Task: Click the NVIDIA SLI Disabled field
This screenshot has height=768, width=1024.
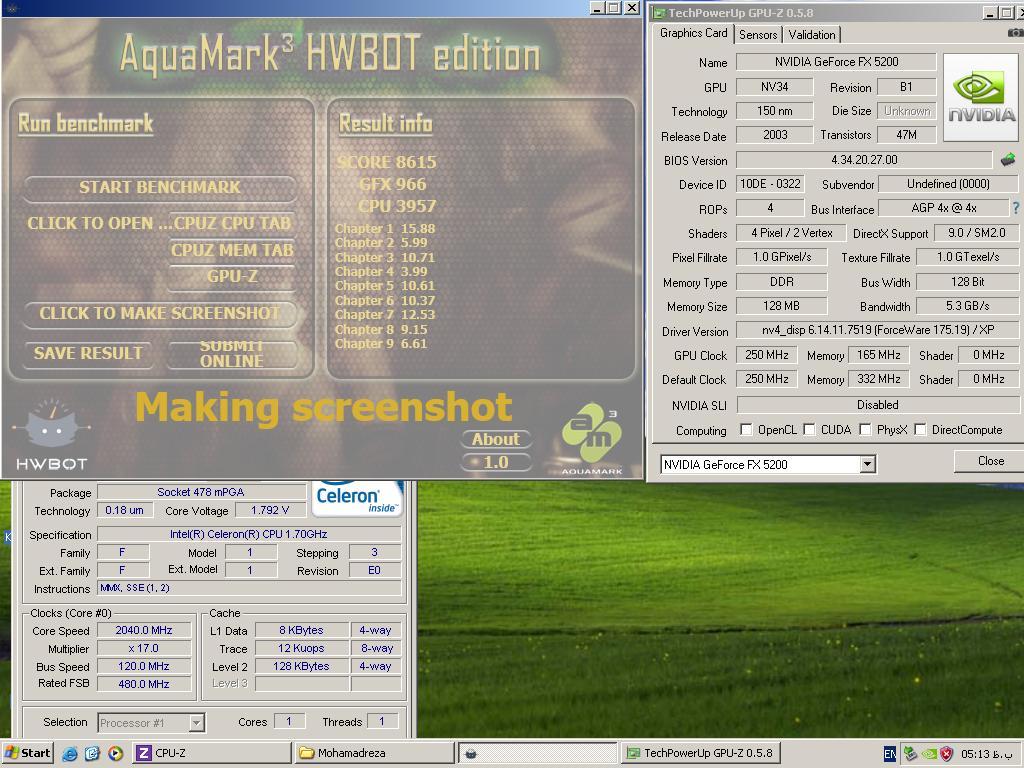Action: pos(878,405)
